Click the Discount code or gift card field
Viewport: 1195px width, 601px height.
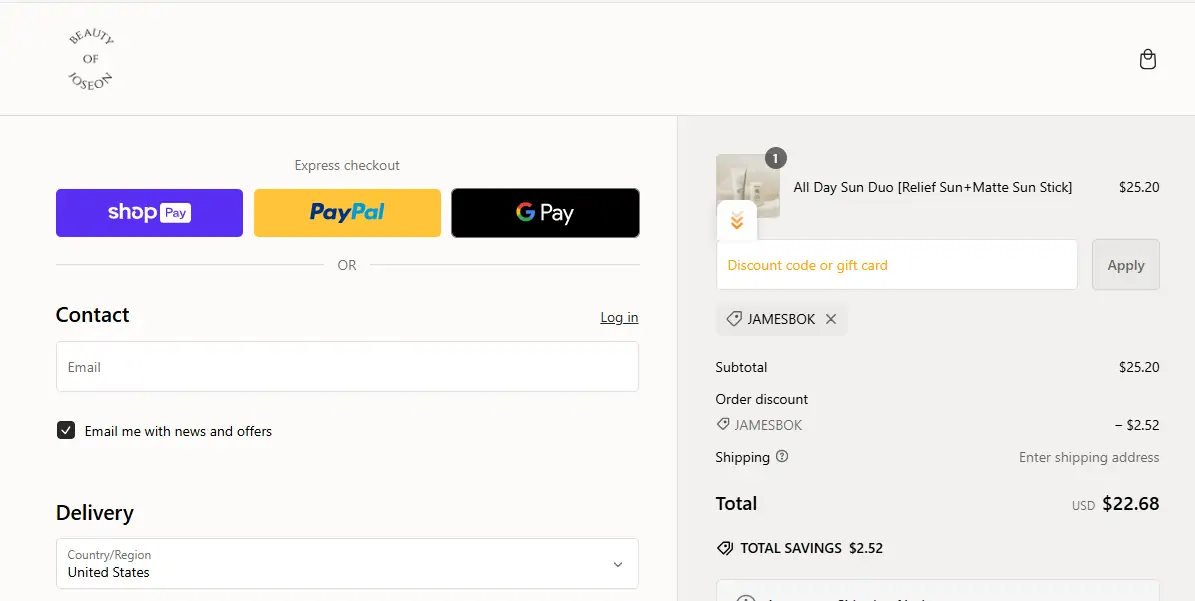coord(896,265)
